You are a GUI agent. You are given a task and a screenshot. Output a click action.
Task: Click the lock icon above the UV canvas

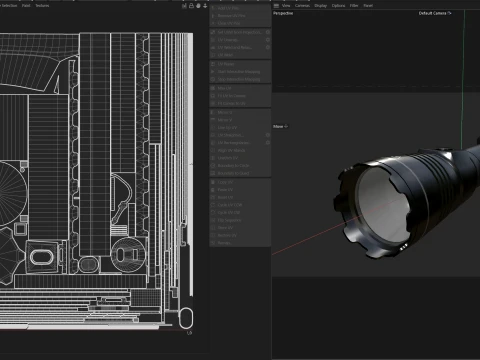pyautogui.click(x=191, y=6)
